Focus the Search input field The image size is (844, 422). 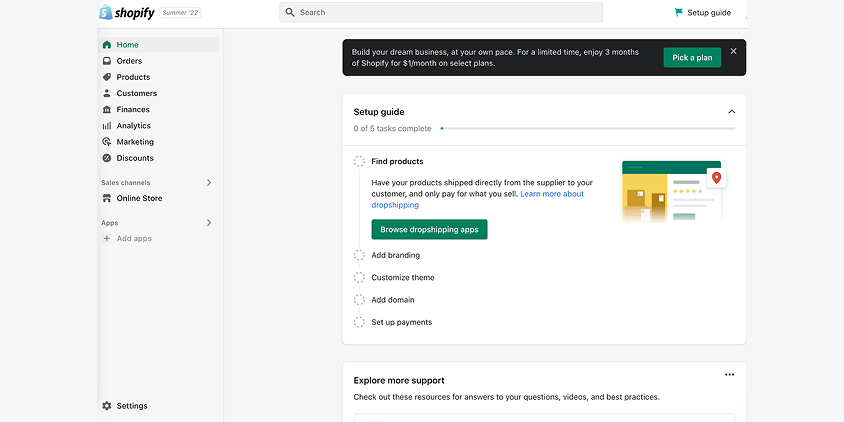tap(441, 12)
